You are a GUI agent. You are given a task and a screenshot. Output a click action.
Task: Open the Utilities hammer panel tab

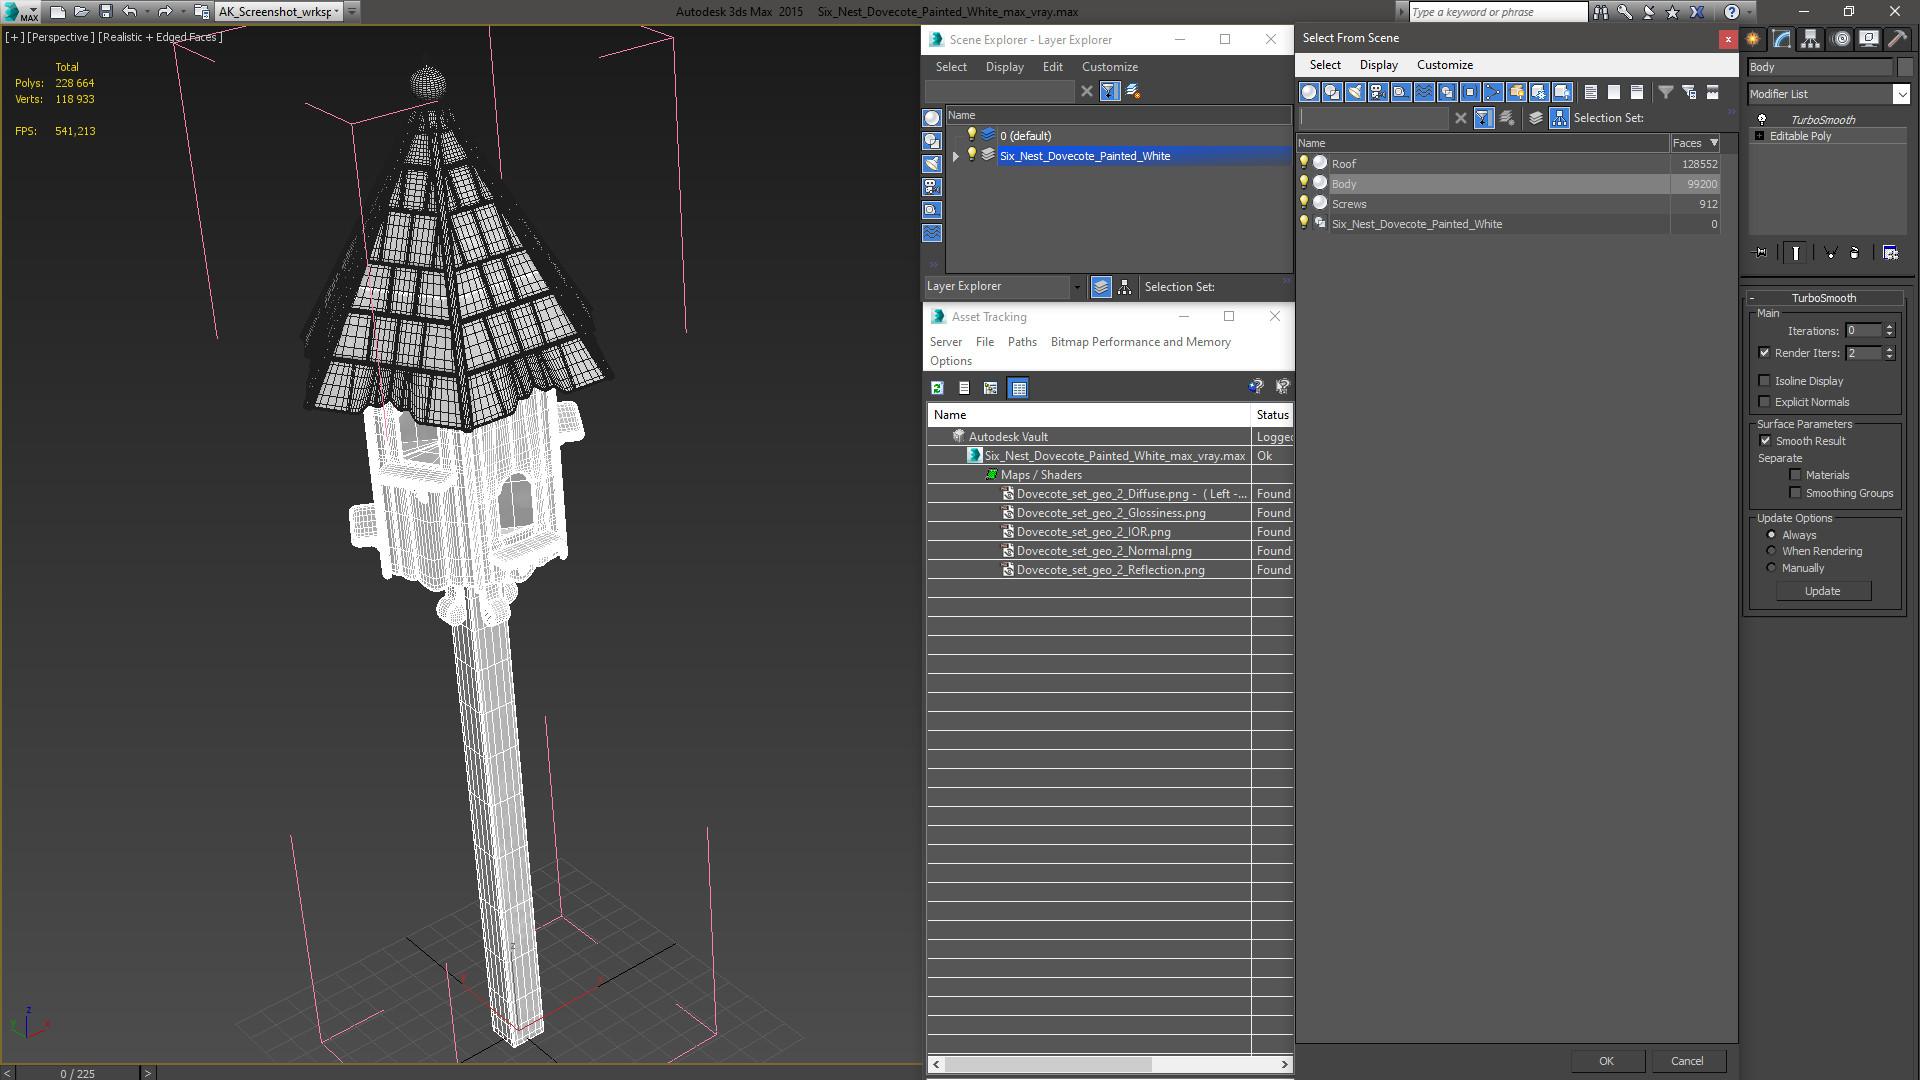pyautogui.click(x=1897, y=39)
